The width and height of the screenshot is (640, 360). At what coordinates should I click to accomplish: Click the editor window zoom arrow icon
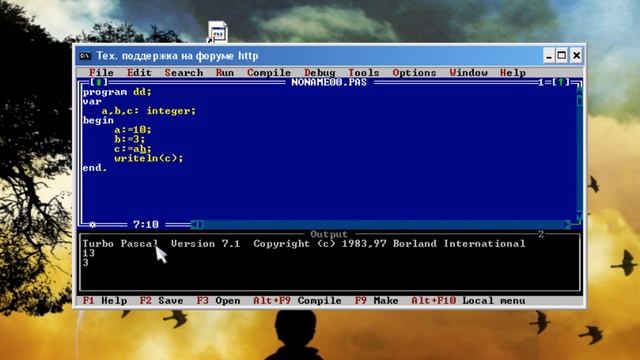coord(561,82)
